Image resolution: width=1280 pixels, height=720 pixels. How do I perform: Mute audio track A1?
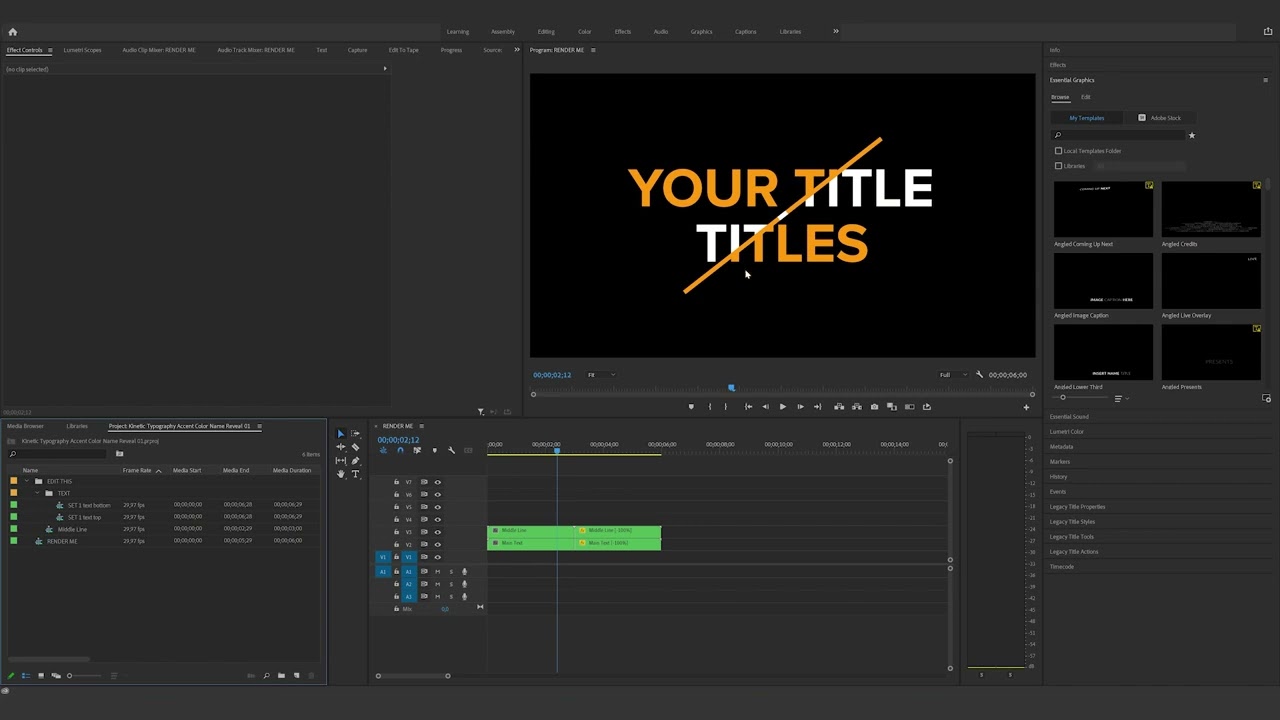click(437, 572)
